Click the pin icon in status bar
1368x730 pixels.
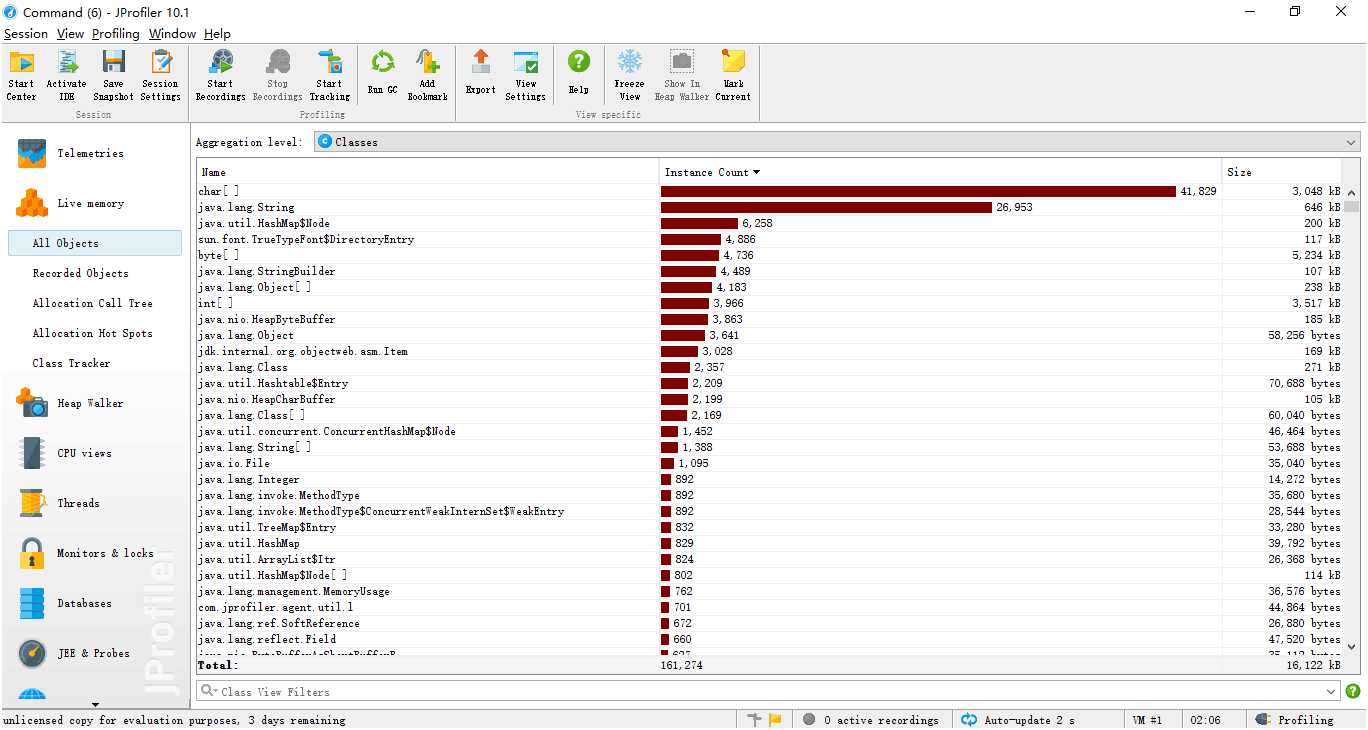(755, 719)
